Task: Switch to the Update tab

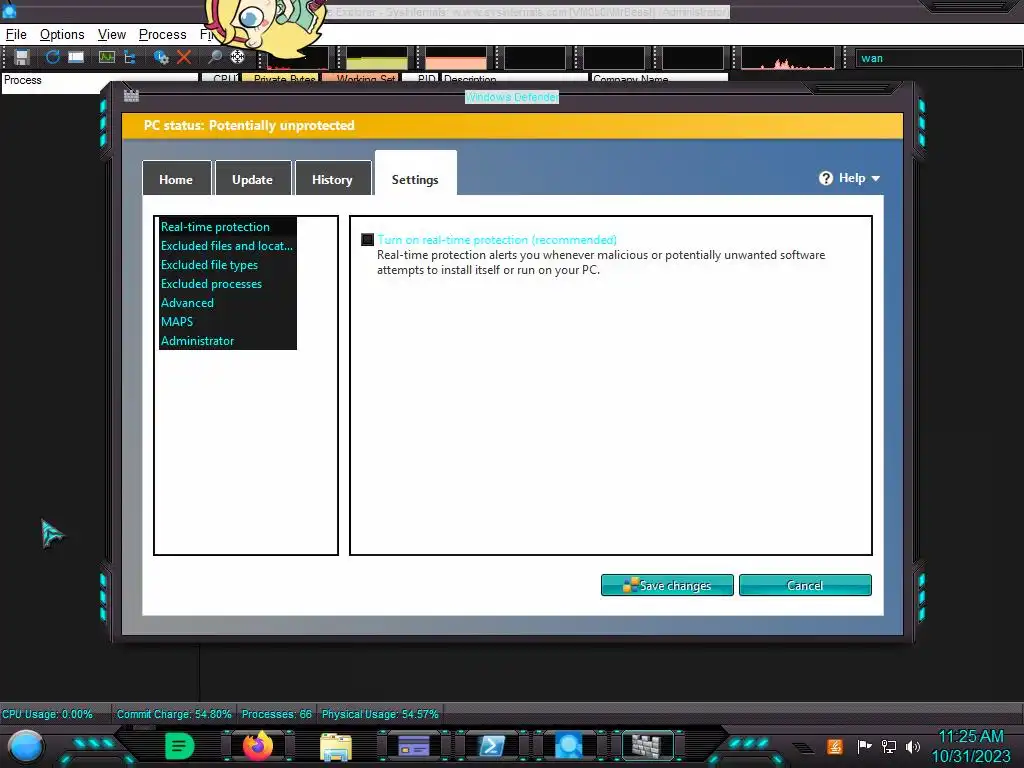Action: point(253,179)
